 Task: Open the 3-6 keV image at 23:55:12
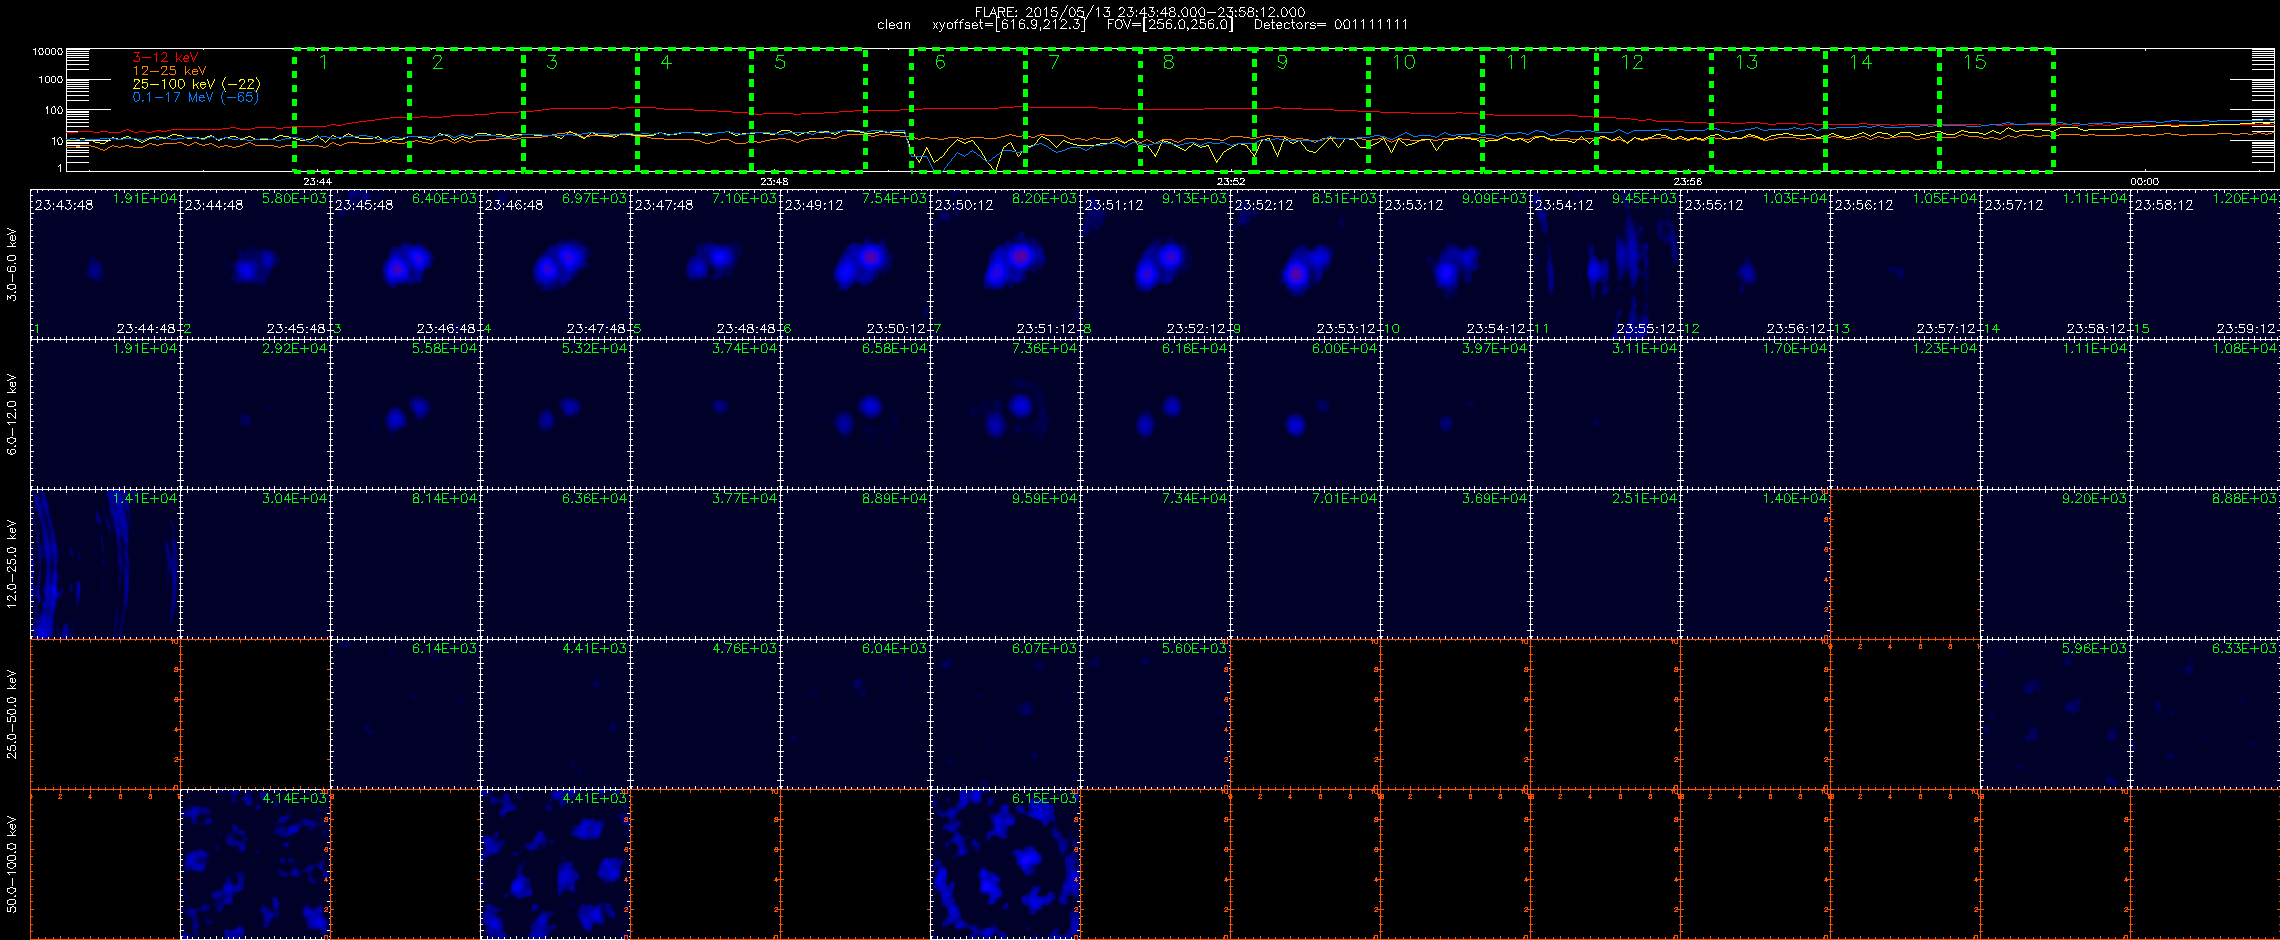coord(1755,264)
